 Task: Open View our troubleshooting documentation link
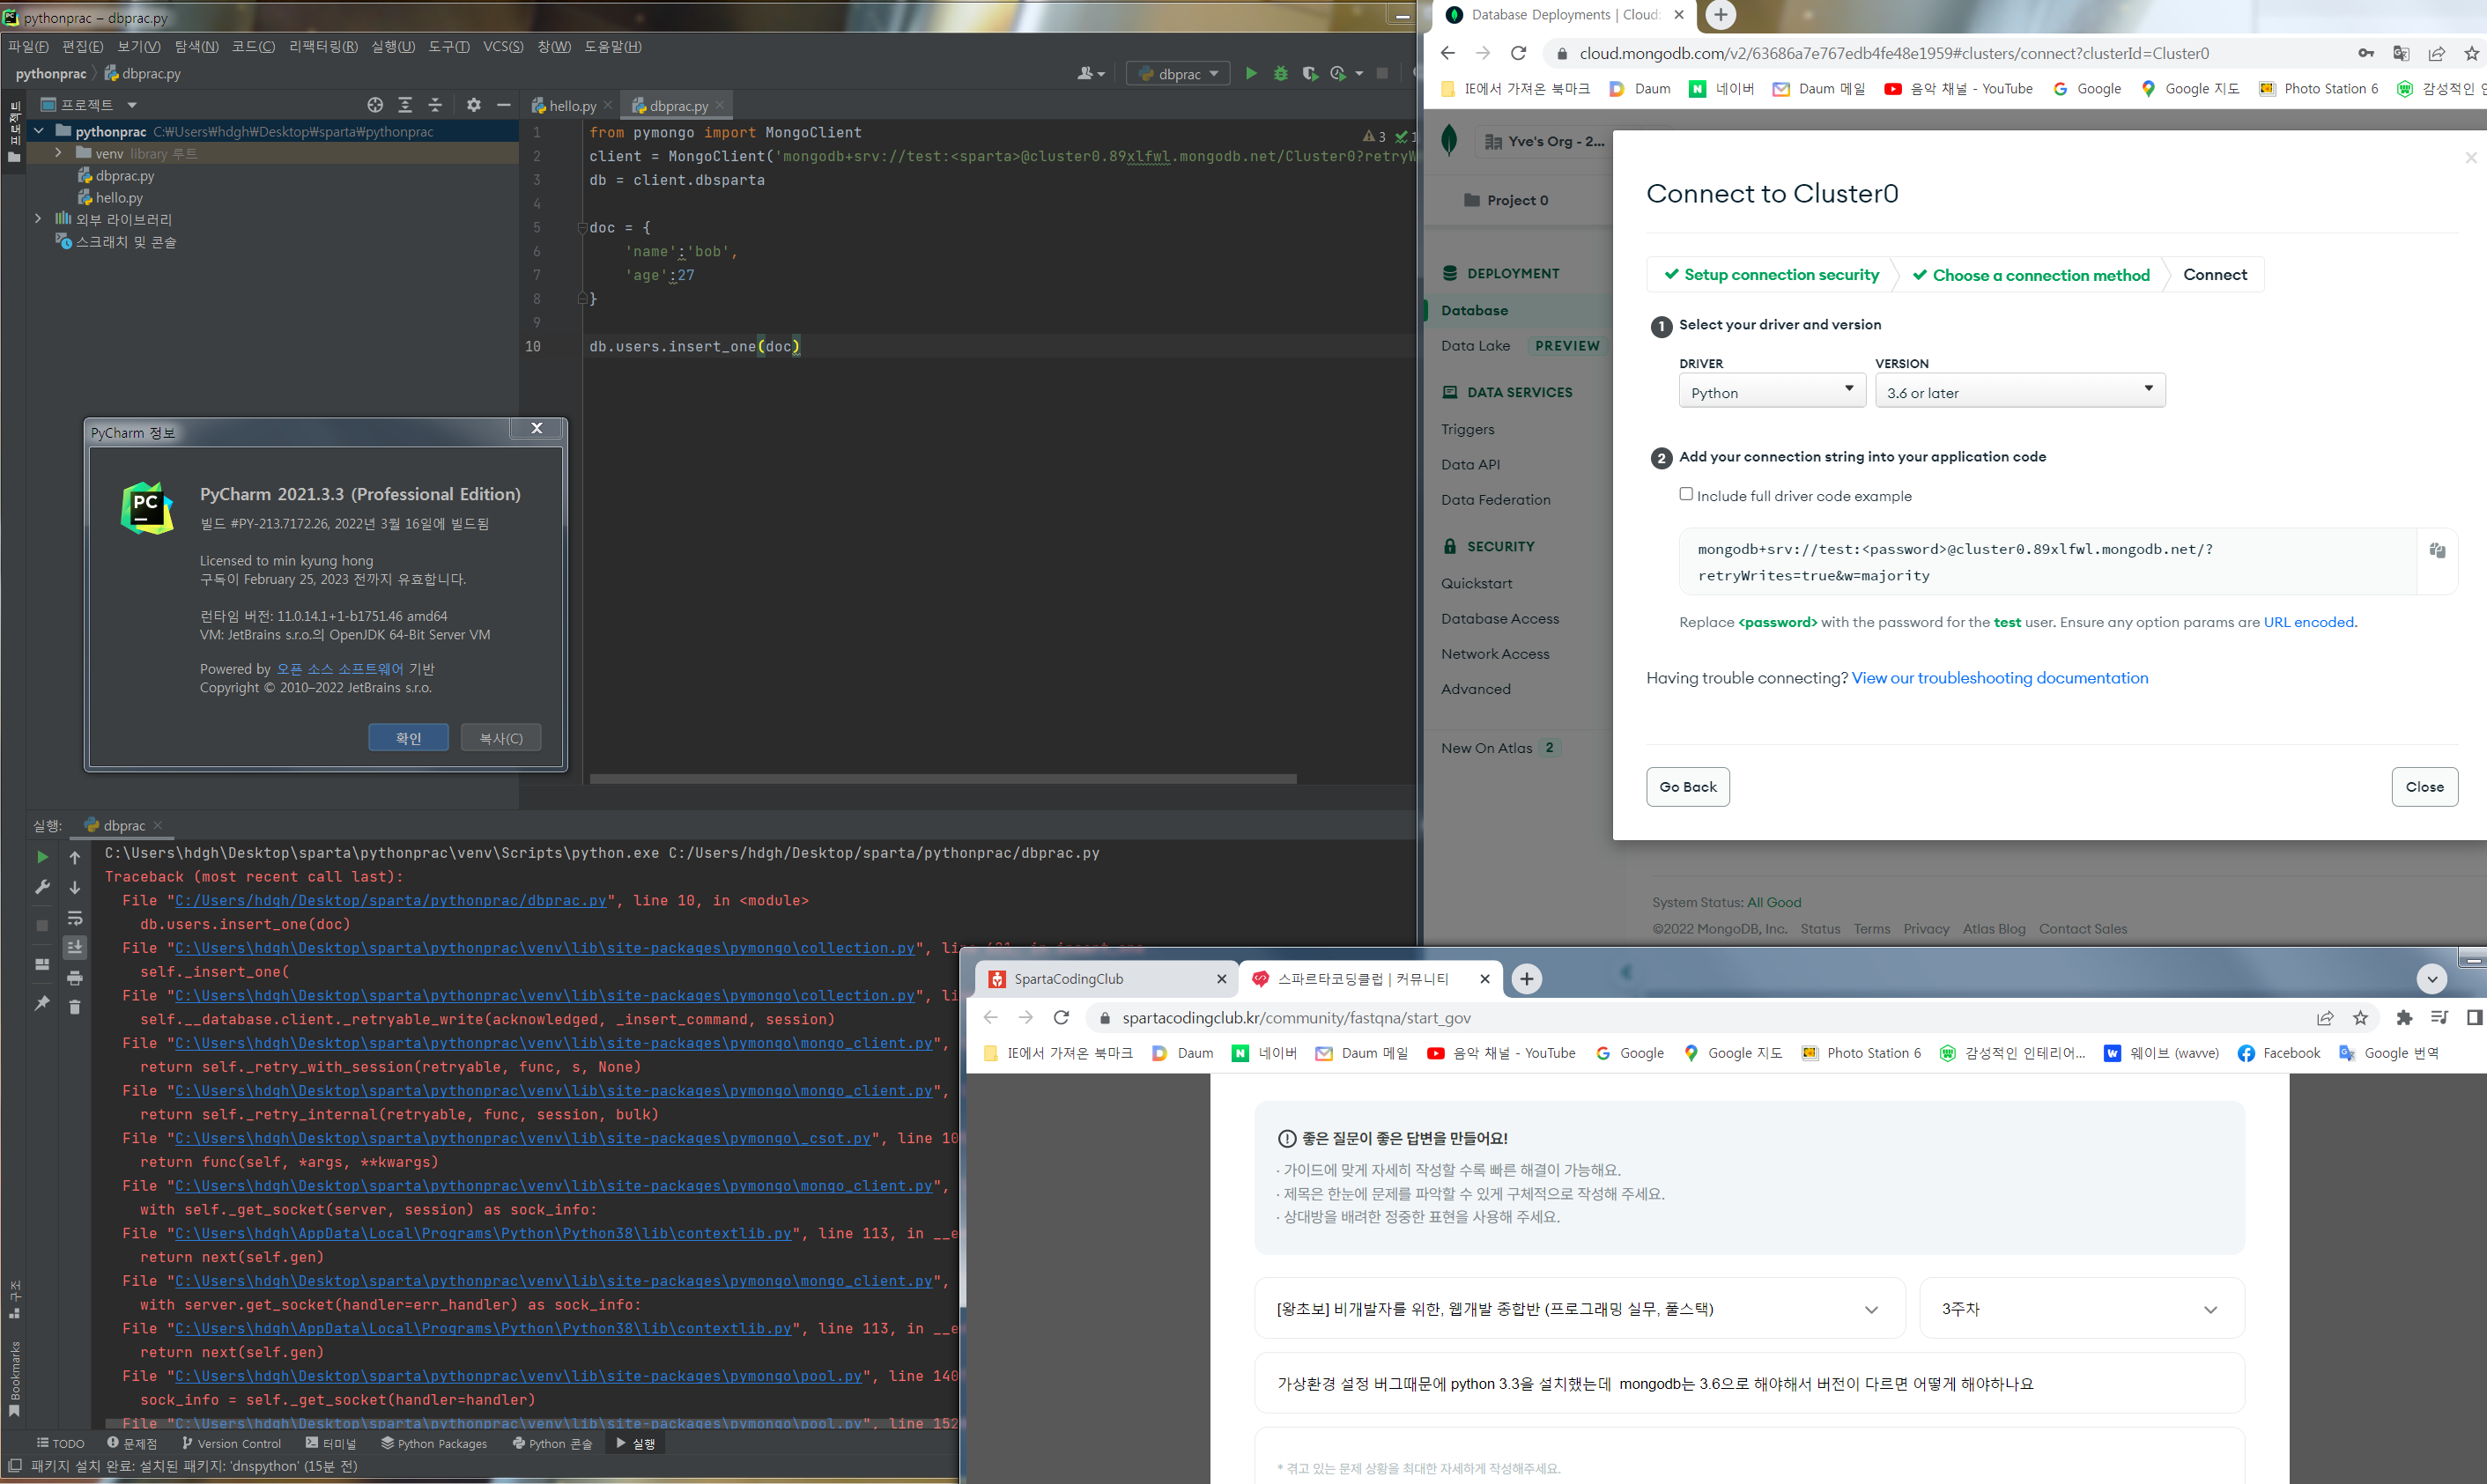[x=2000, y=678]
